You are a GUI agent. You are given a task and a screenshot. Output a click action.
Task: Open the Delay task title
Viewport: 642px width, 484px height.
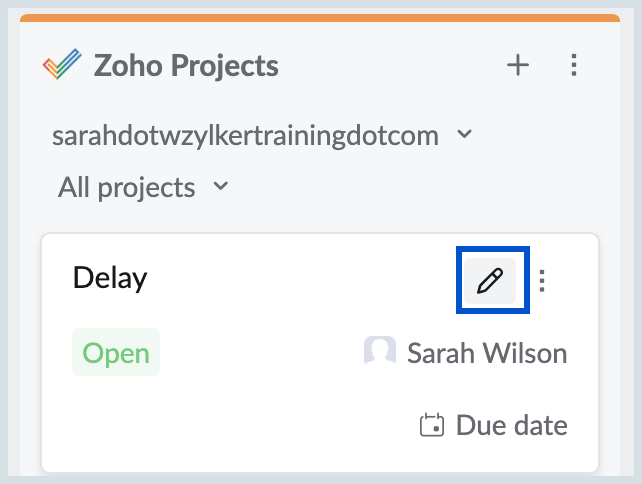tap(110, 278)
